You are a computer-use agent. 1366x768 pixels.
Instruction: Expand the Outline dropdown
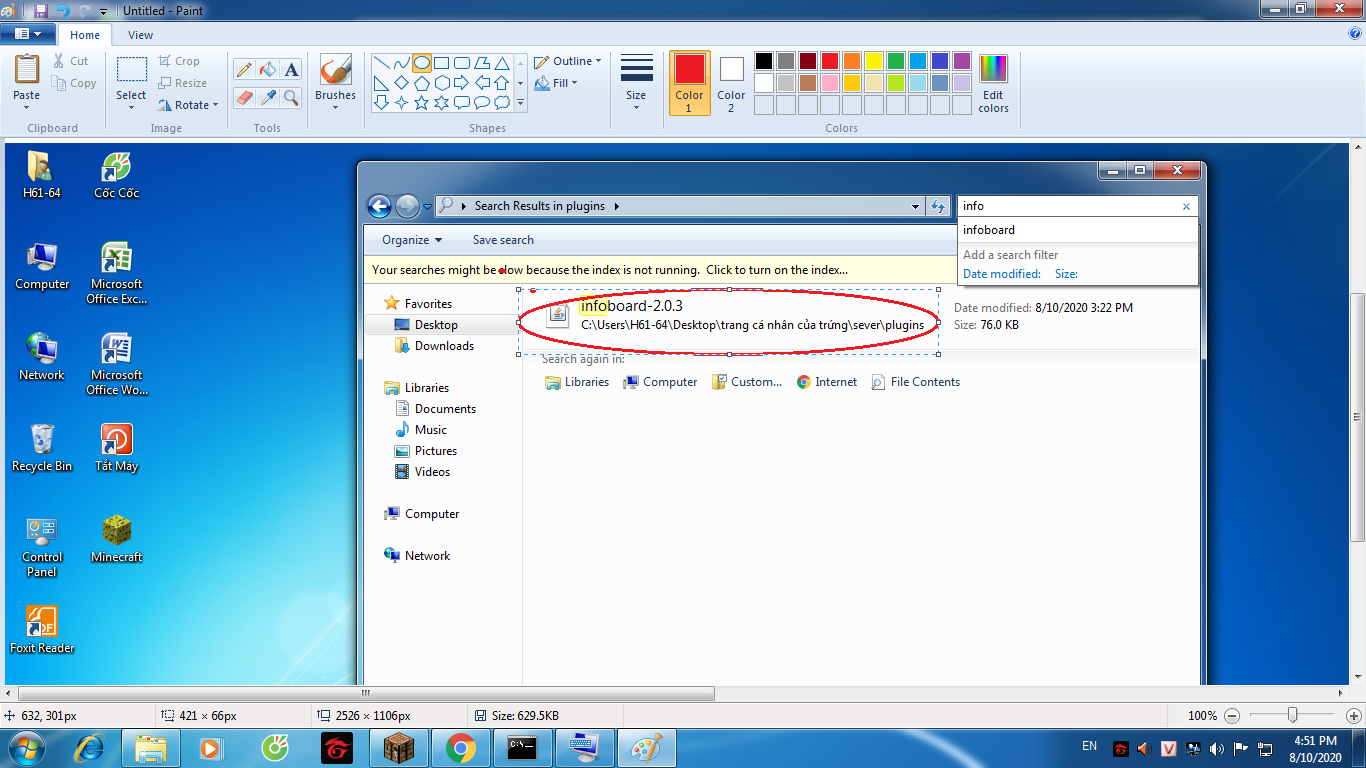(x=568, y=61)
